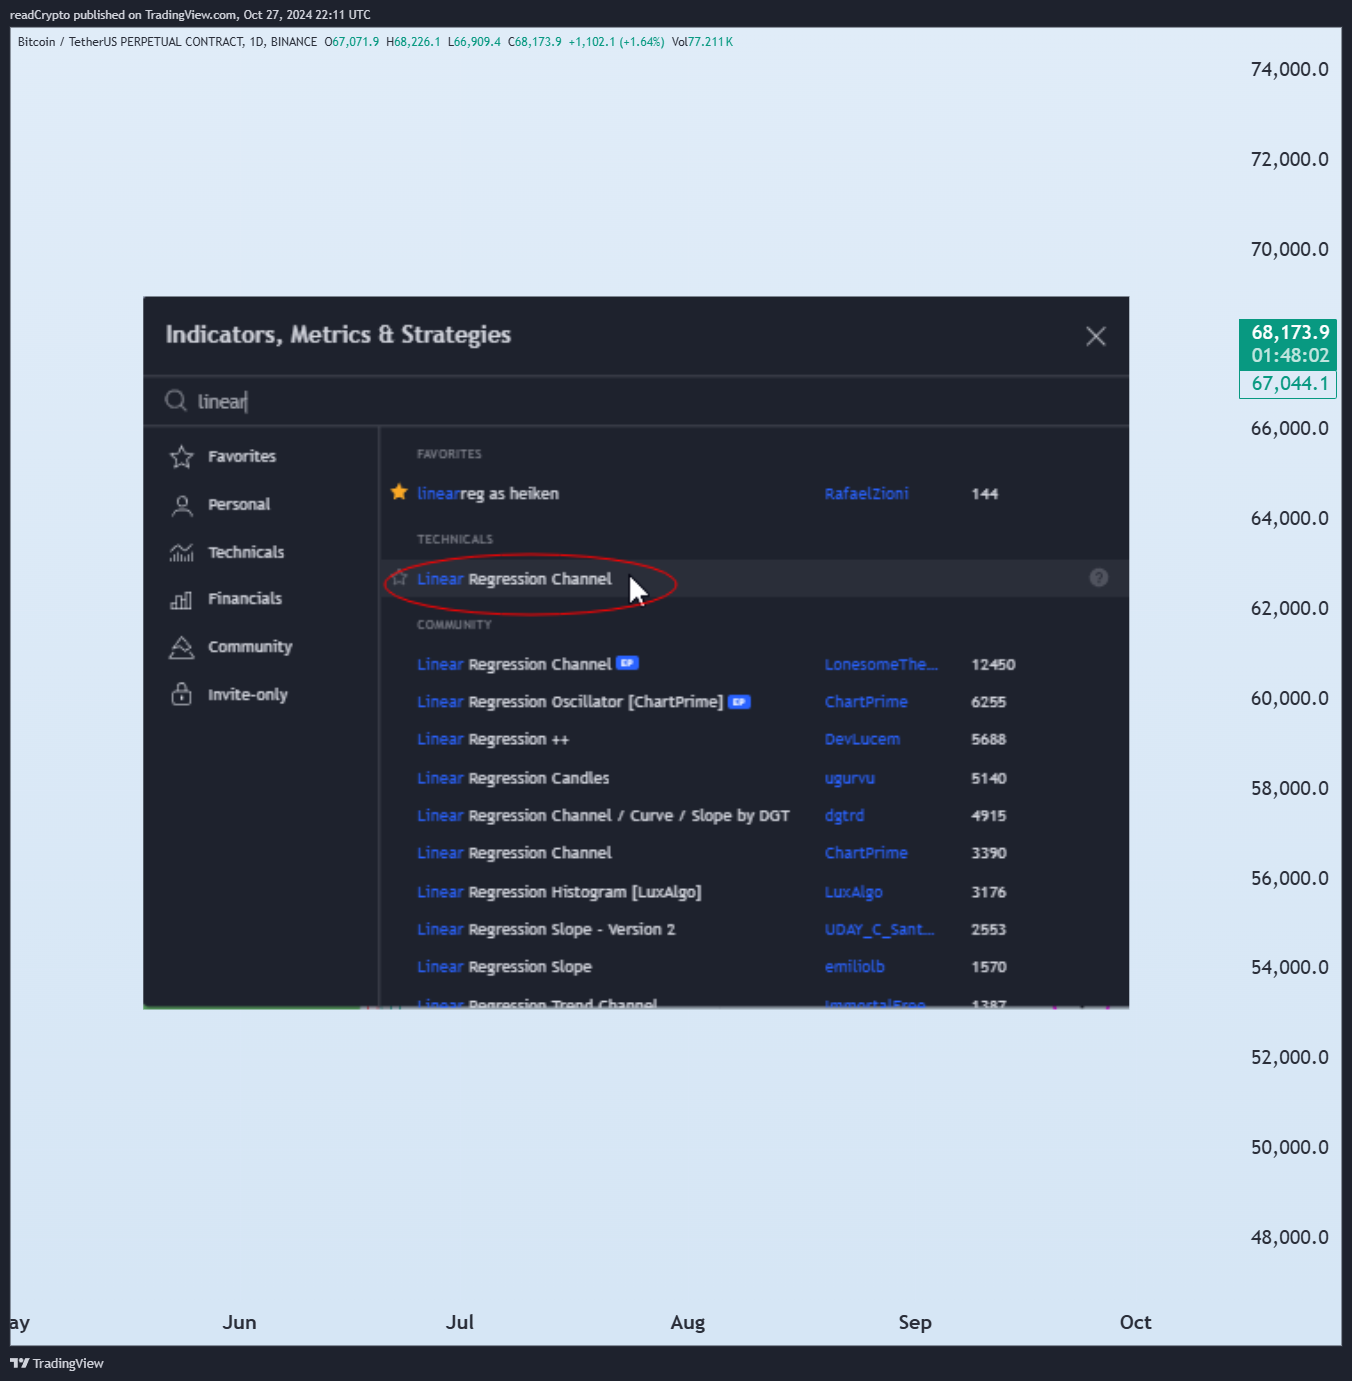Add 'linearreg as heiken' indicator
The width and height of the screenshot is (1352, 1381).
pos(488,493)
